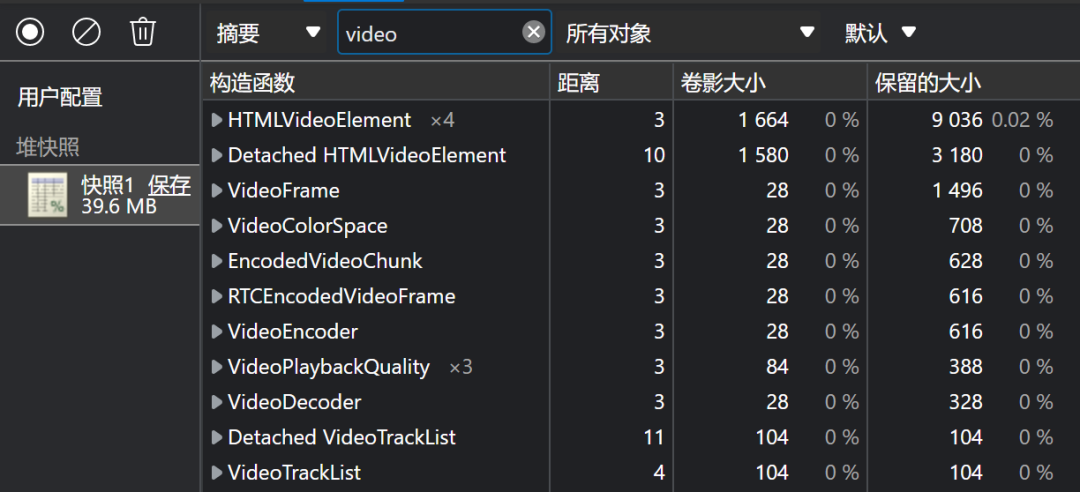Select the VideoColorSpace constructor name

(x=308, y=226)
